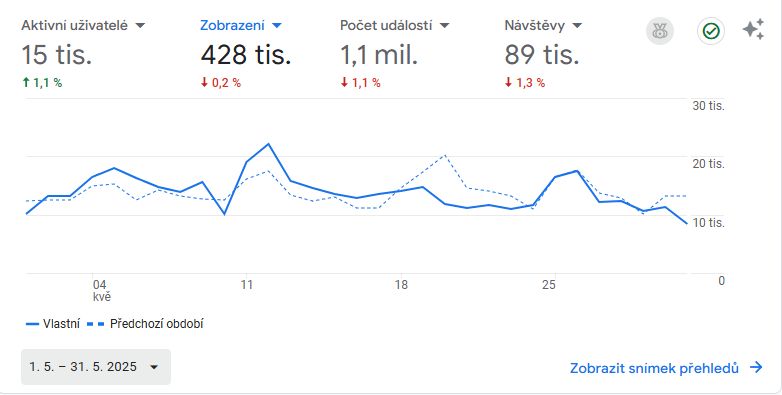
Task: Toggle the Vlastní solid line legend entry
Action: click(x=53, y=324)
